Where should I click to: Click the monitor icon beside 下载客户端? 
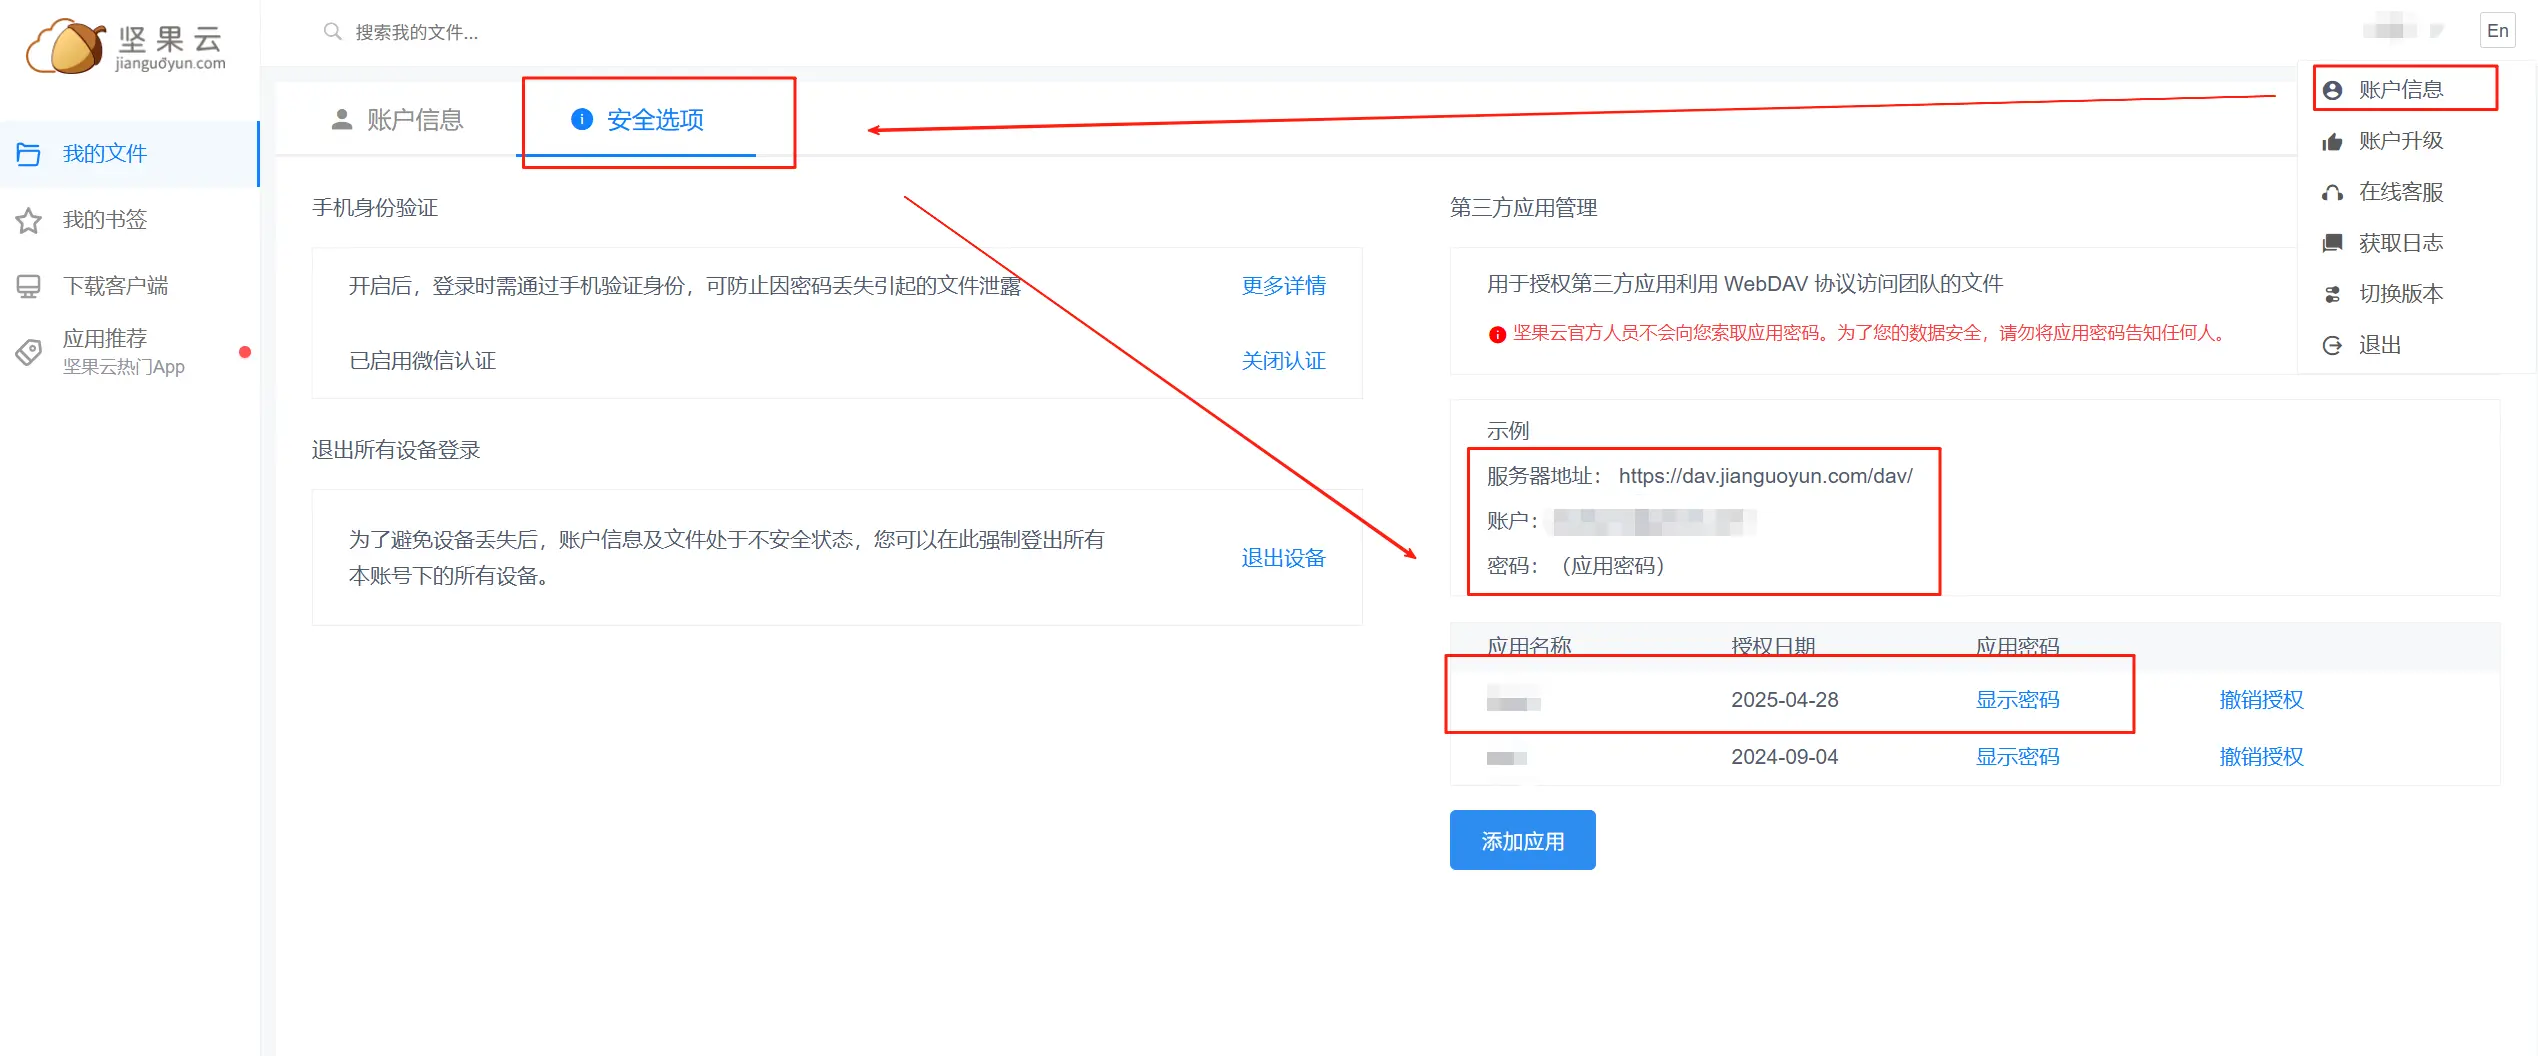point(28,286)
